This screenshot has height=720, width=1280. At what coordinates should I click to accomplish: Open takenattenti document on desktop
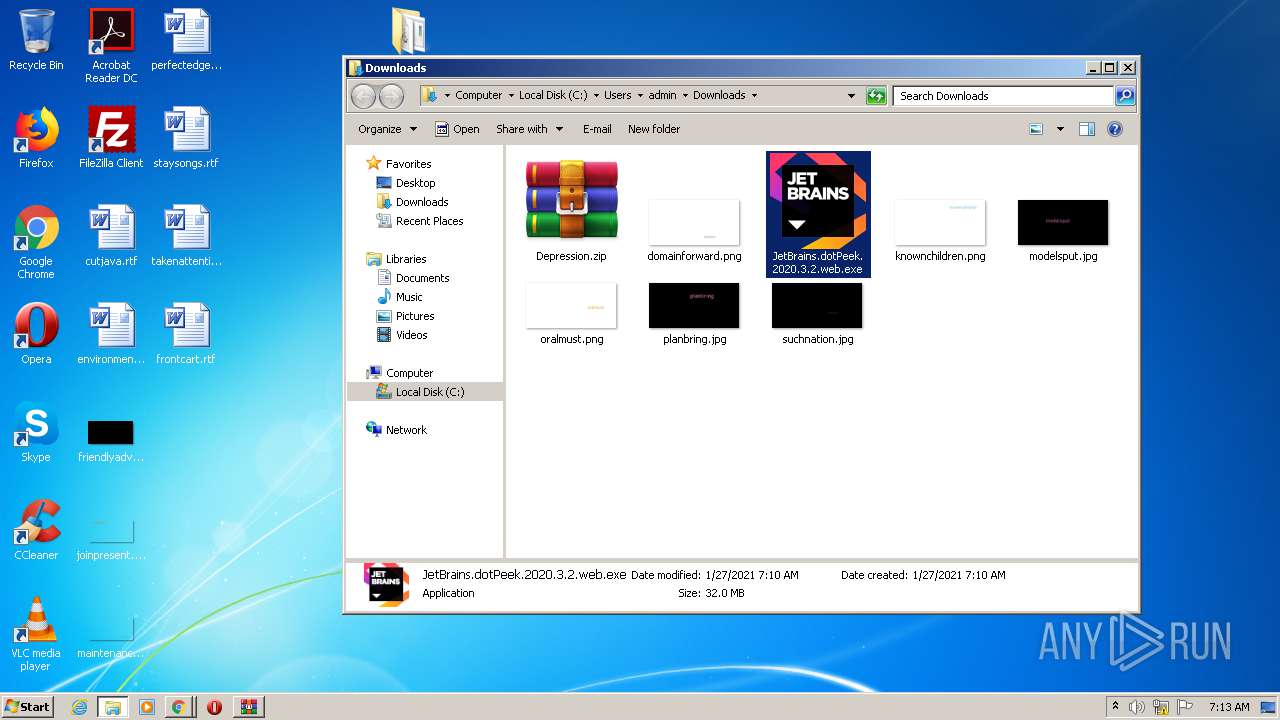(186, 236)
